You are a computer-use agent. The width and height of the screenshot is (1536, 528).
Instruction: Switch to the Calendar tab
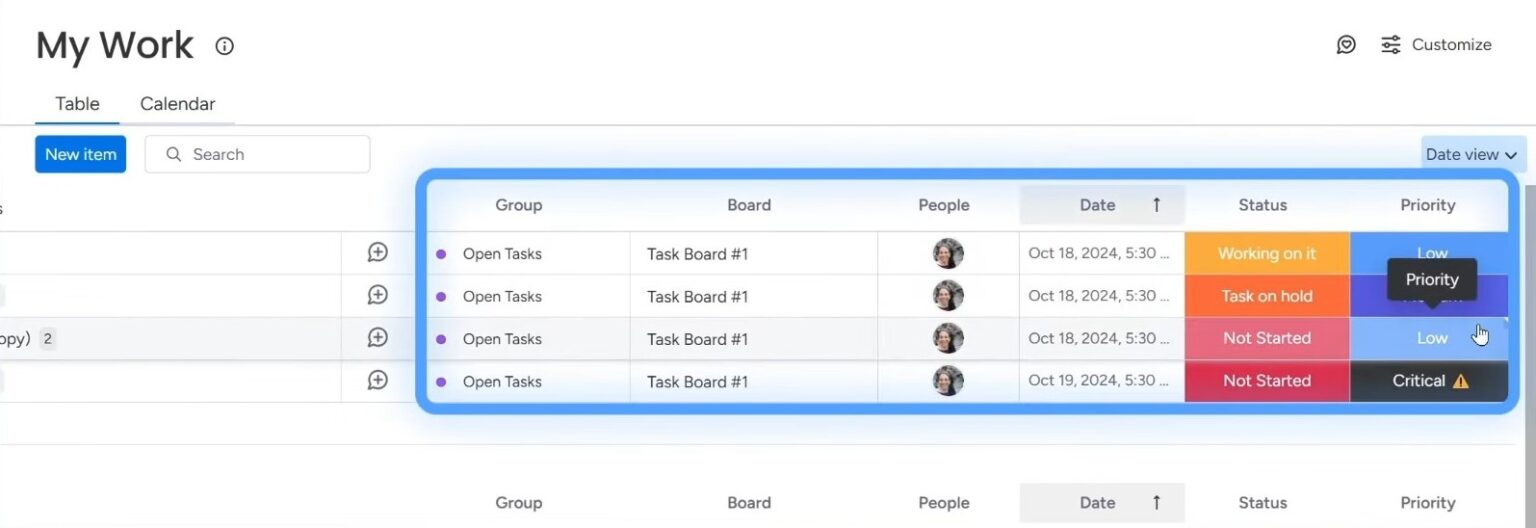[x=177, y=104]
